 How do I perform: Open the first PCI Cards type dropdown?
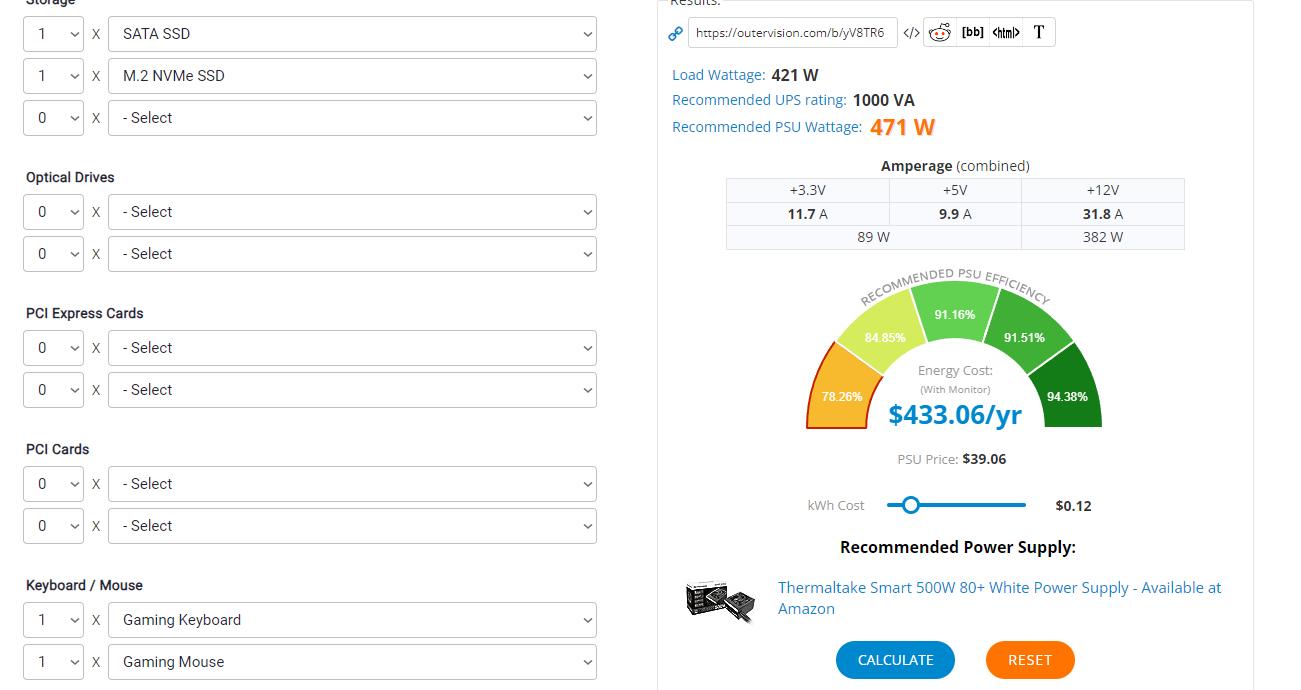(x=352, y=484)
